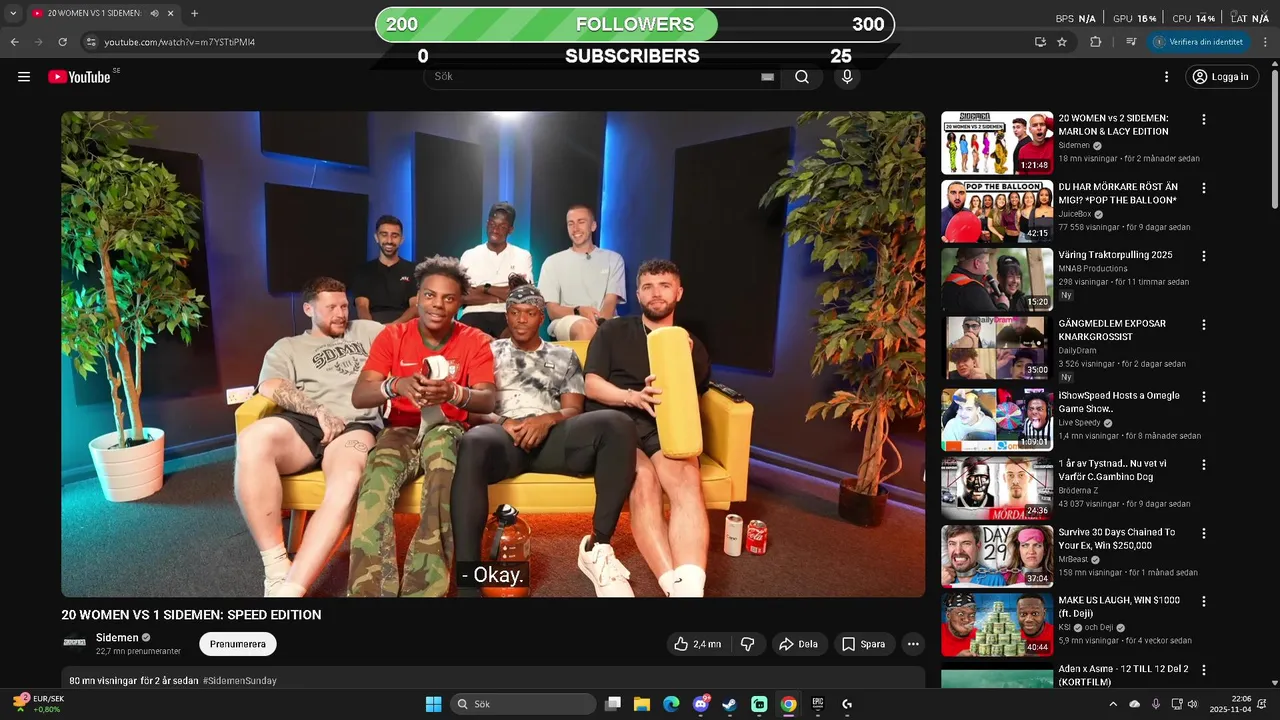Image resolution: width=1280 pixels, height=720 pixels.
Task: Open MAKE US LAUGH, WIN $1000 thumbnail
Action: (997, 625)
